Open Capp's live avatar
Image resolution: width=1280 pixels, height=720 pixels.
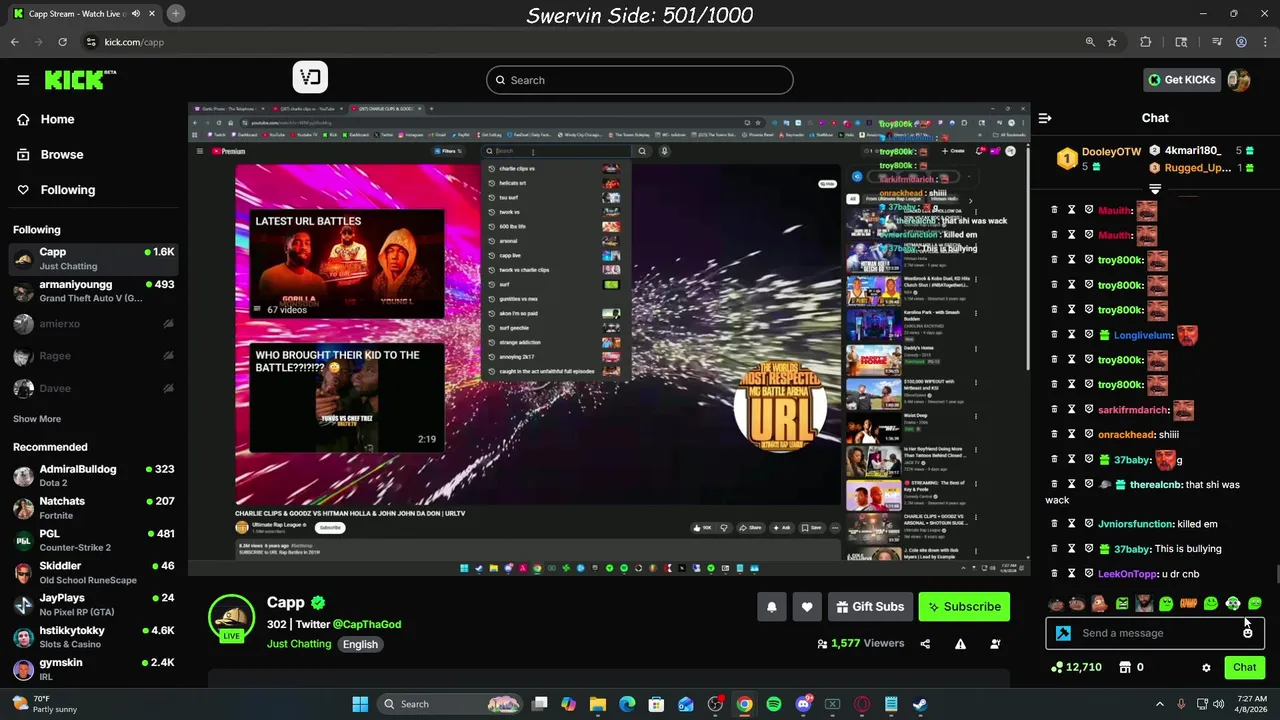click(x=231, y=618)
